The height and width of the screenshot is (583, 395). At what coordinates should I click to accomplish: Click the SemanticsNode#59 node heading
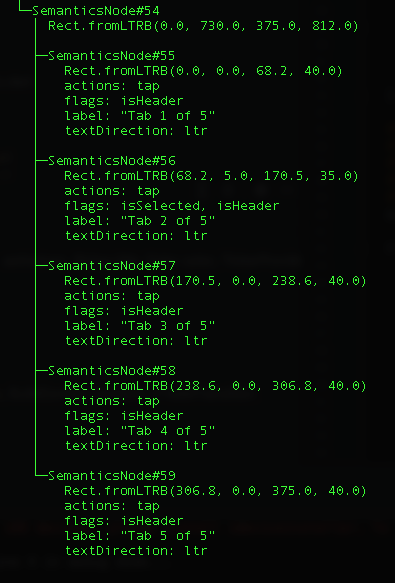112,476
